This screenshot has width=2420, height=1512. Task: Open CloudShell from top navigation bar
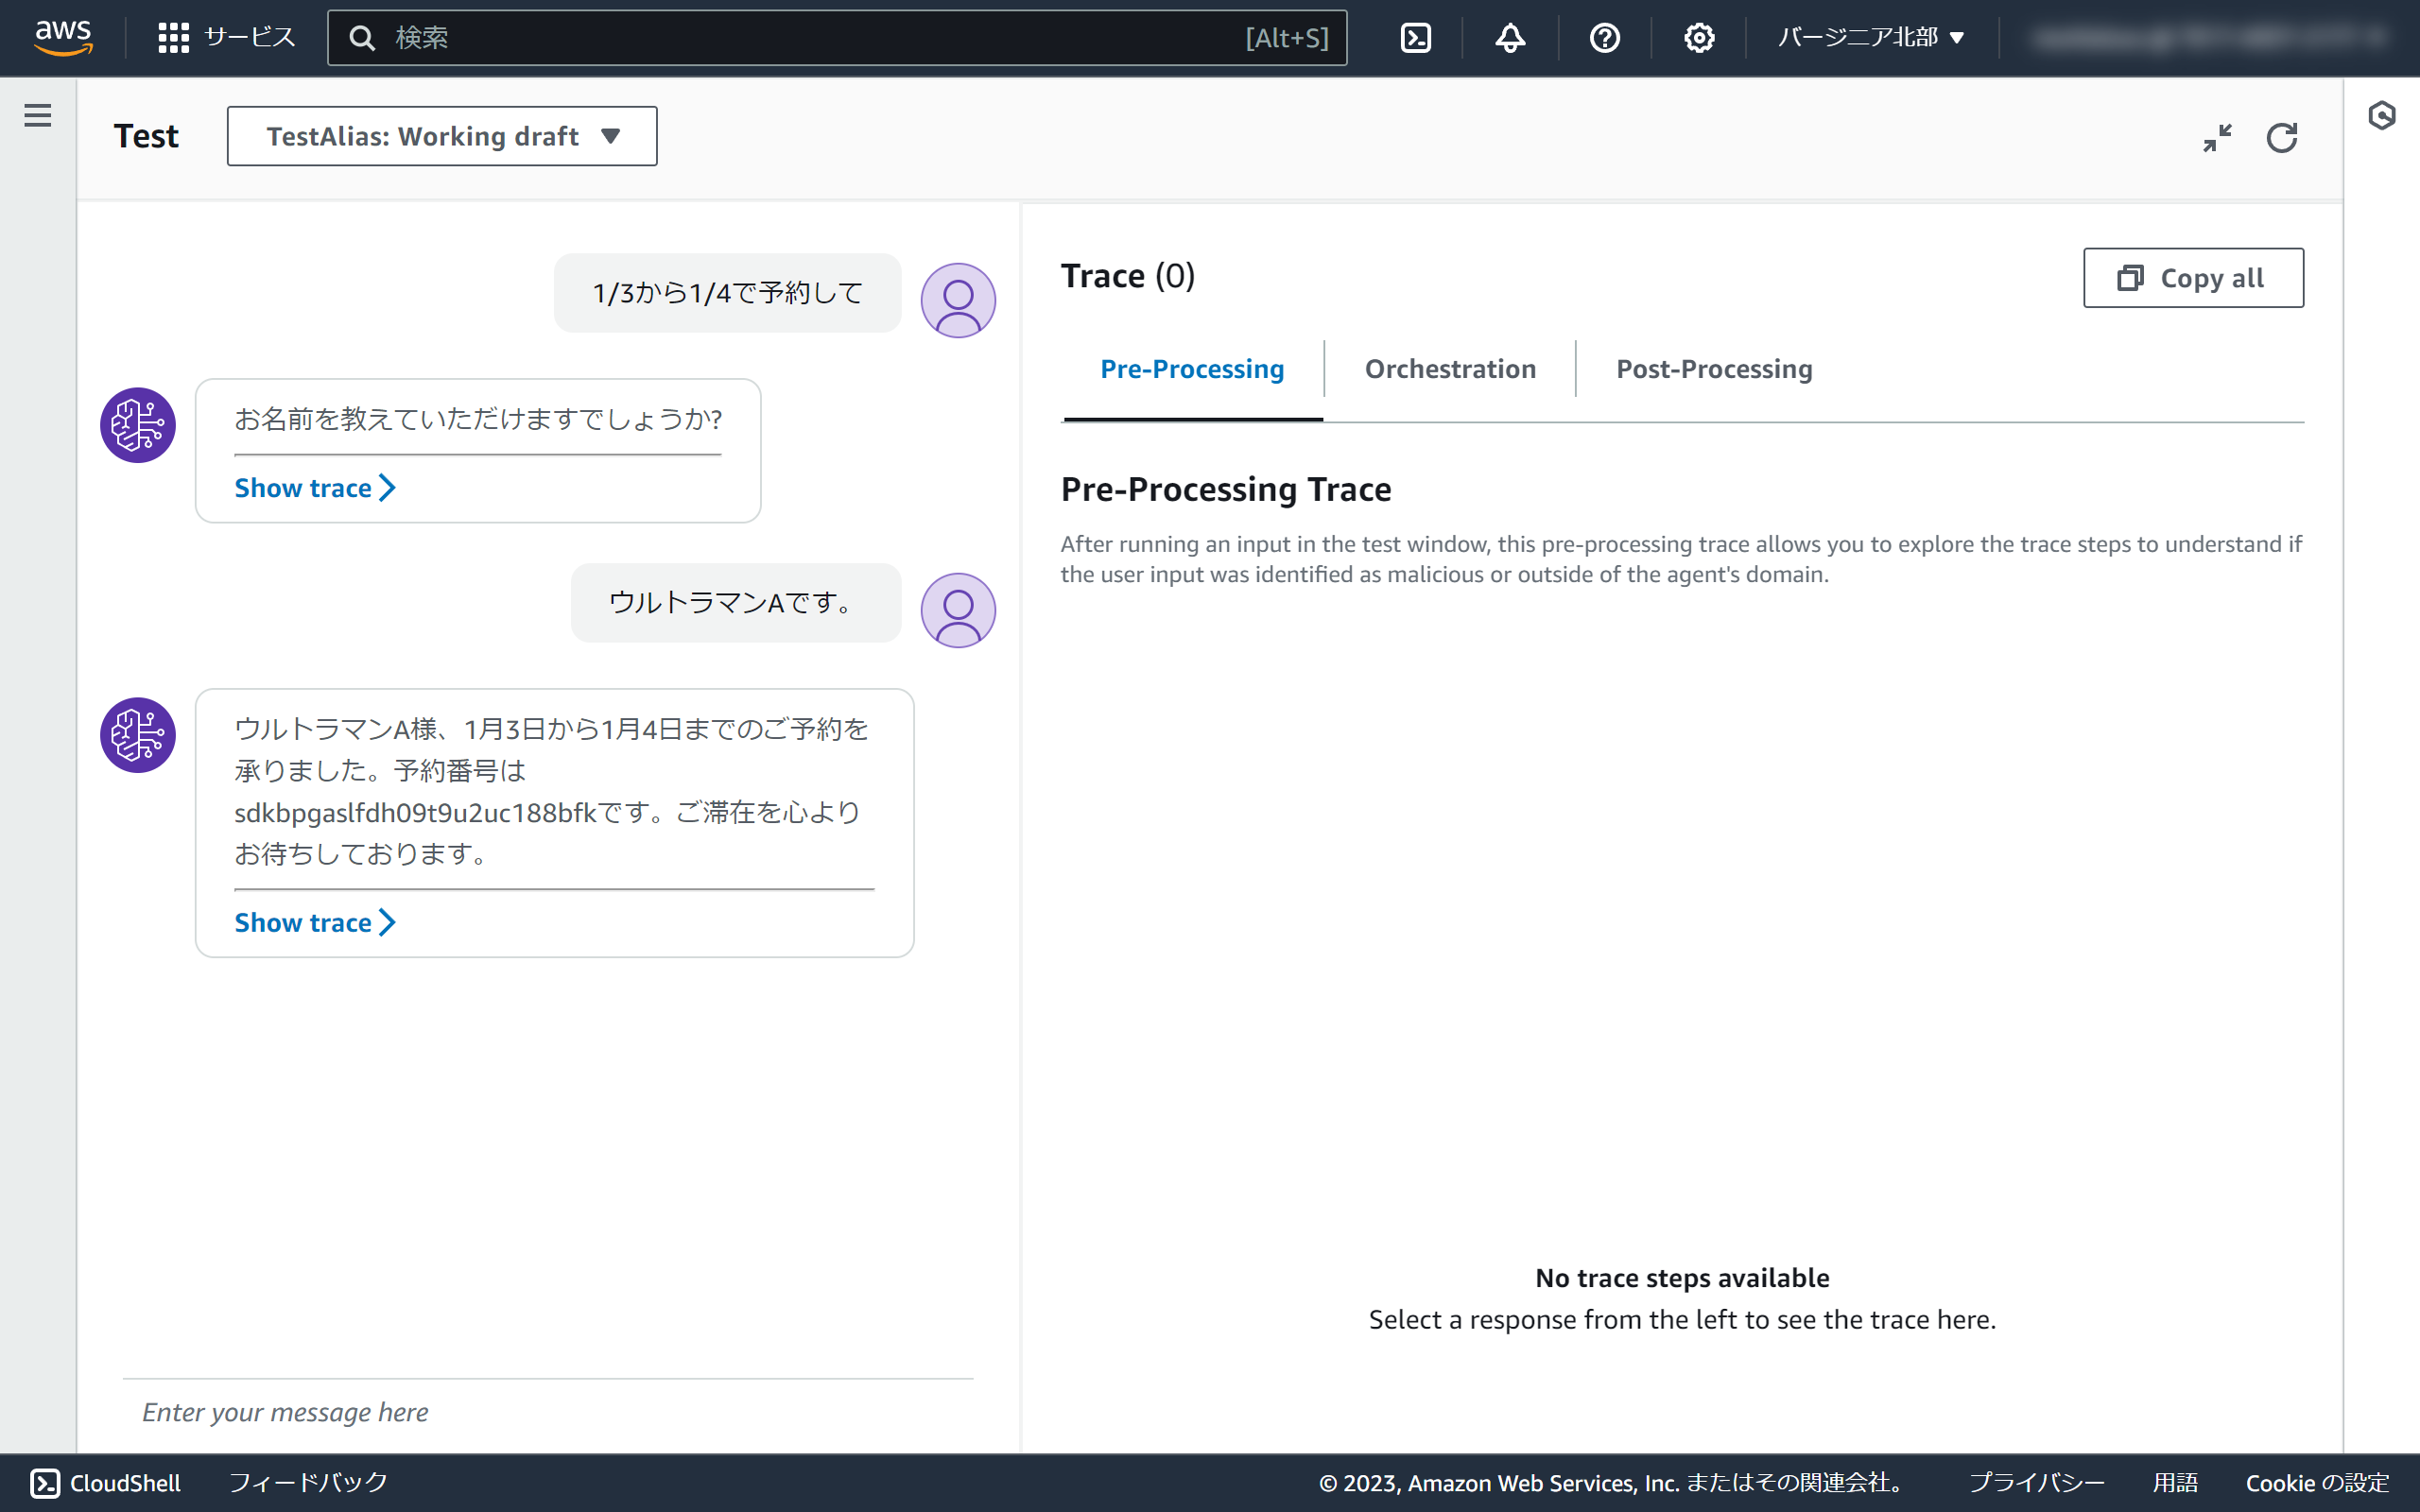click(x=1415, y=38)
